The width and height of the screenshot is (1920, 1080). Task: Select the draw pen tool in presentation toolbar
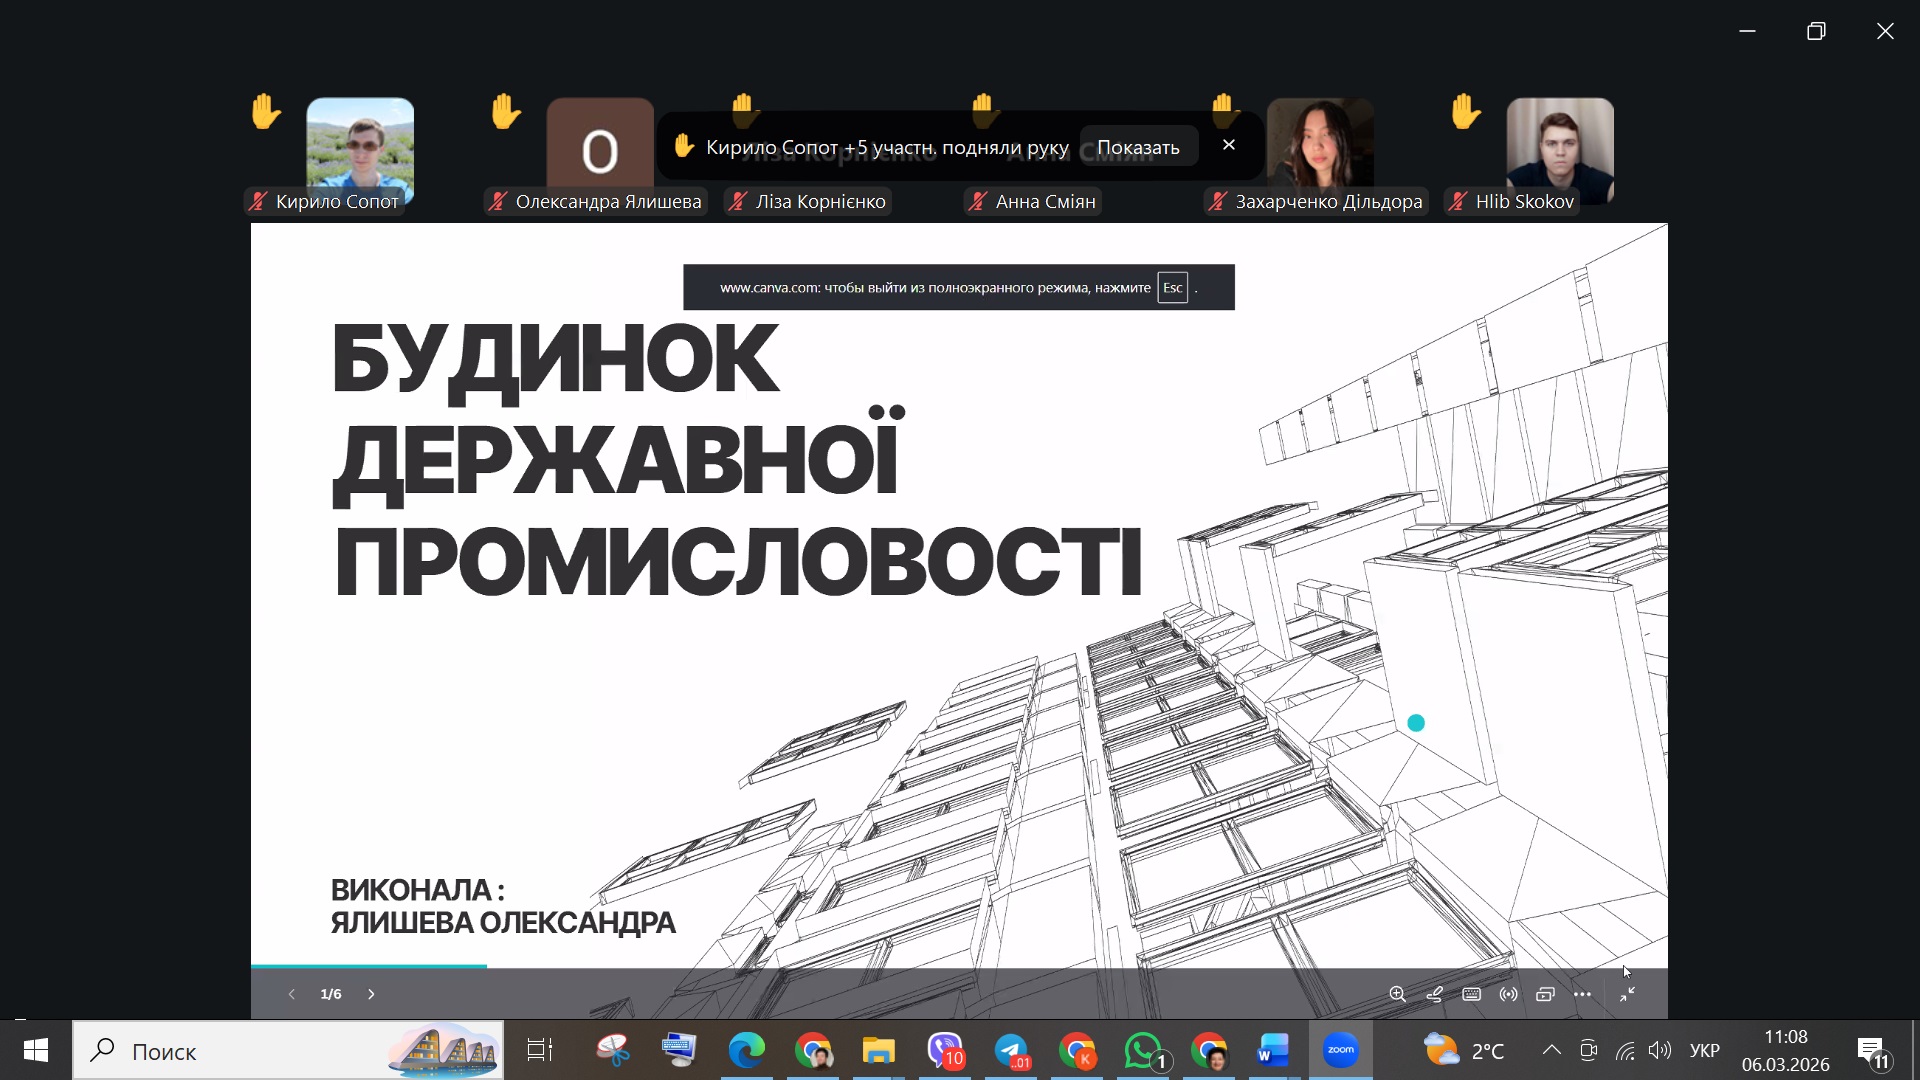(x=1434, y=994)
